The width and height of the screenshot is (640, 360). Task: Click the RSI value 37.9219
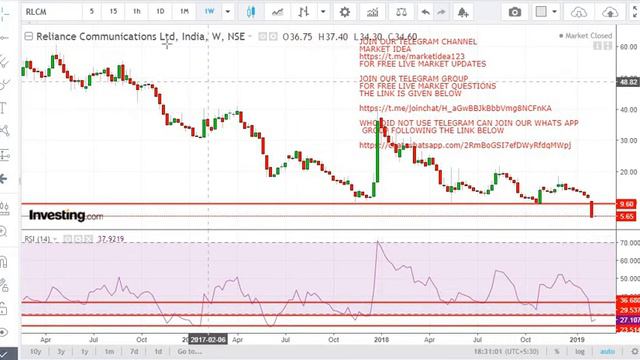pyautogui.click(x=111, y=239)
